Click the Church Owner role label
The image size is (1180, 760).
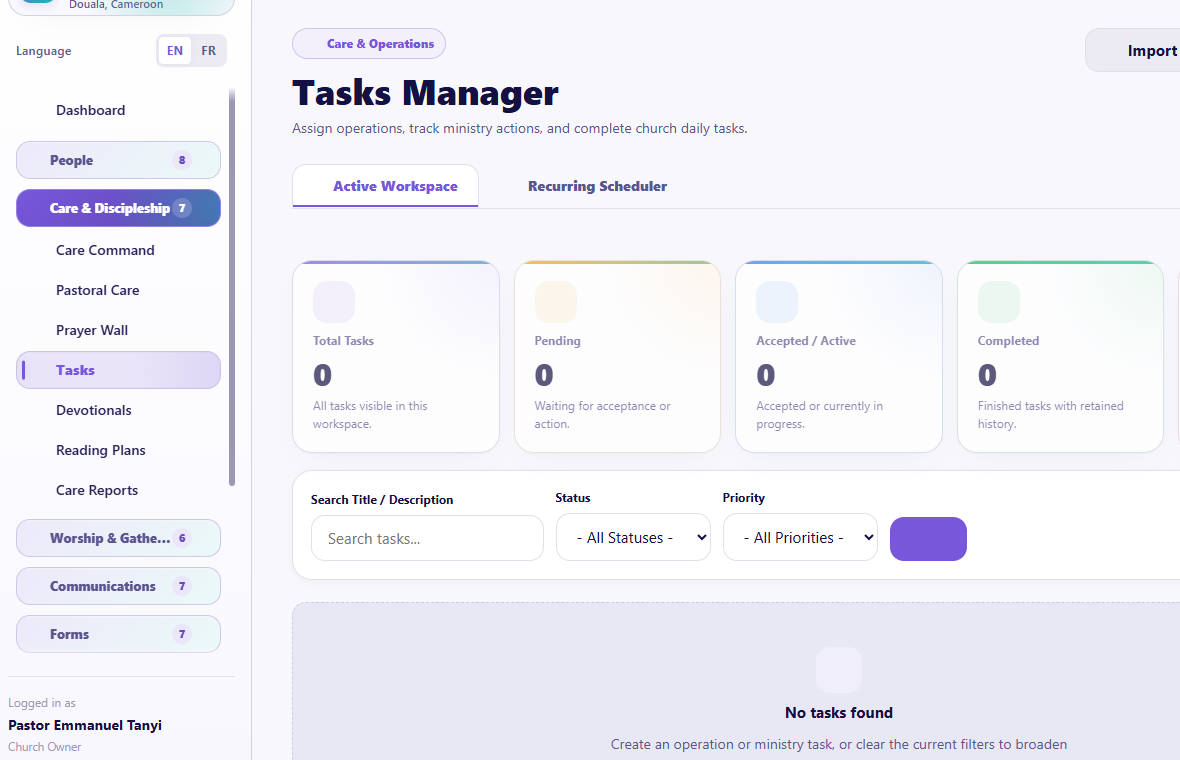[x=44, y=747]
